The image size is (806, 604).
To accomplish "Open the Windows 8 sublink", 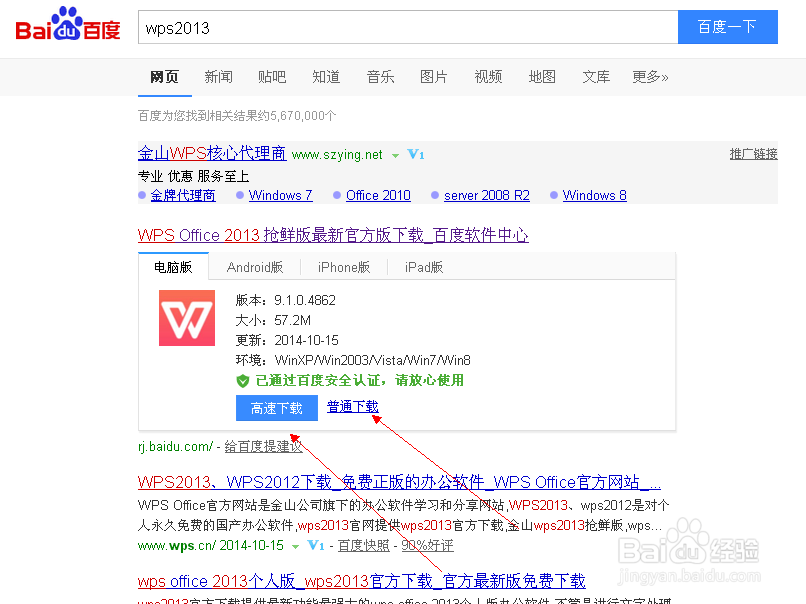I will [595, 195].
